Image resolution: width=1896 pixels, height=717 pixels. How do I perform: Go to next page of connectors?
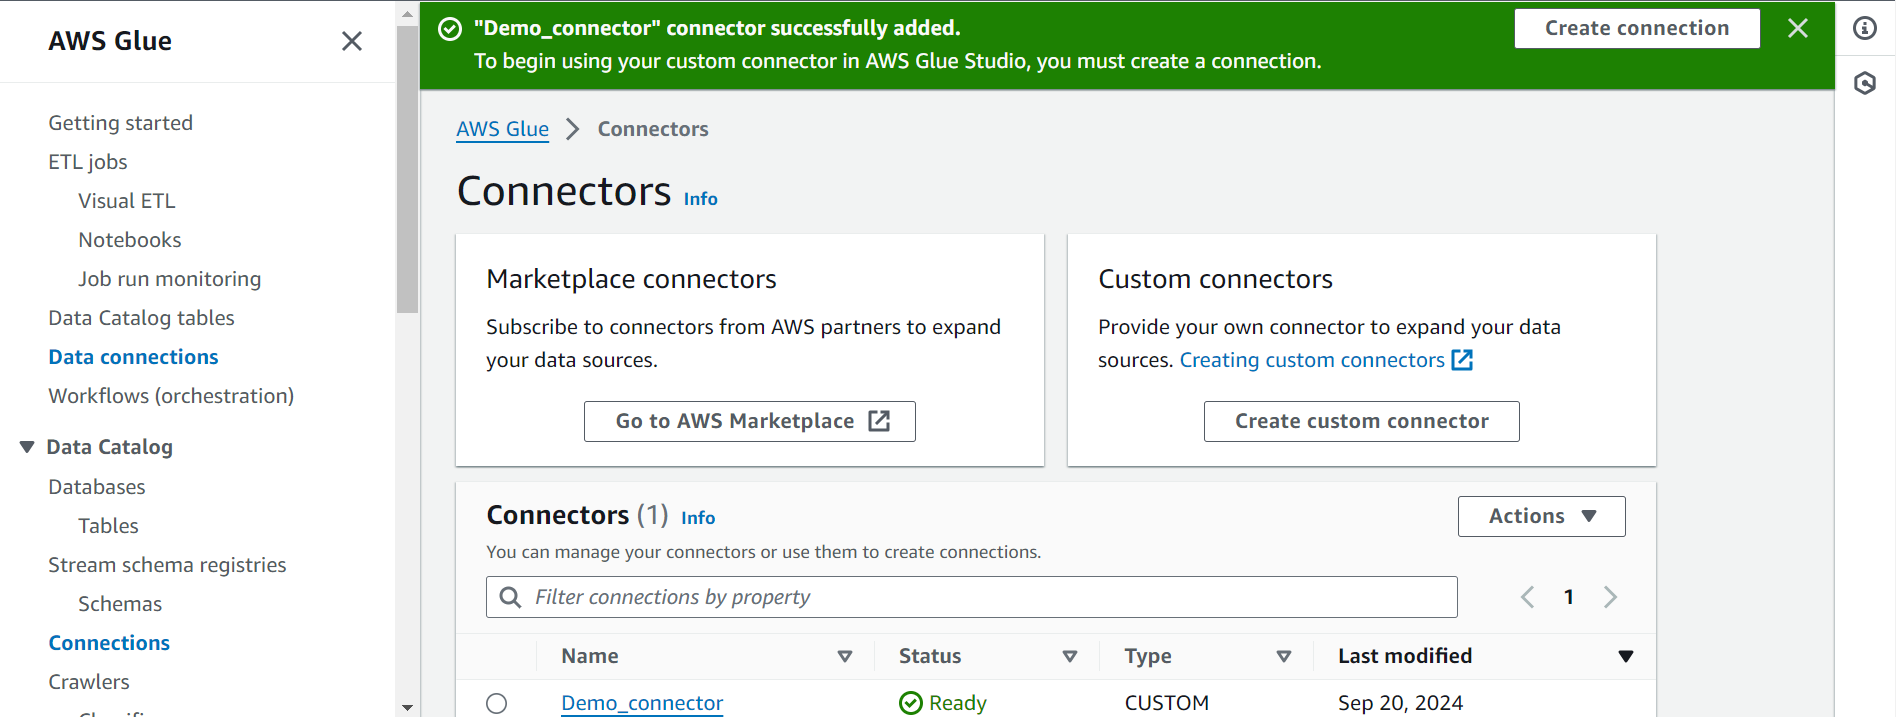(x=1610, y=597)
